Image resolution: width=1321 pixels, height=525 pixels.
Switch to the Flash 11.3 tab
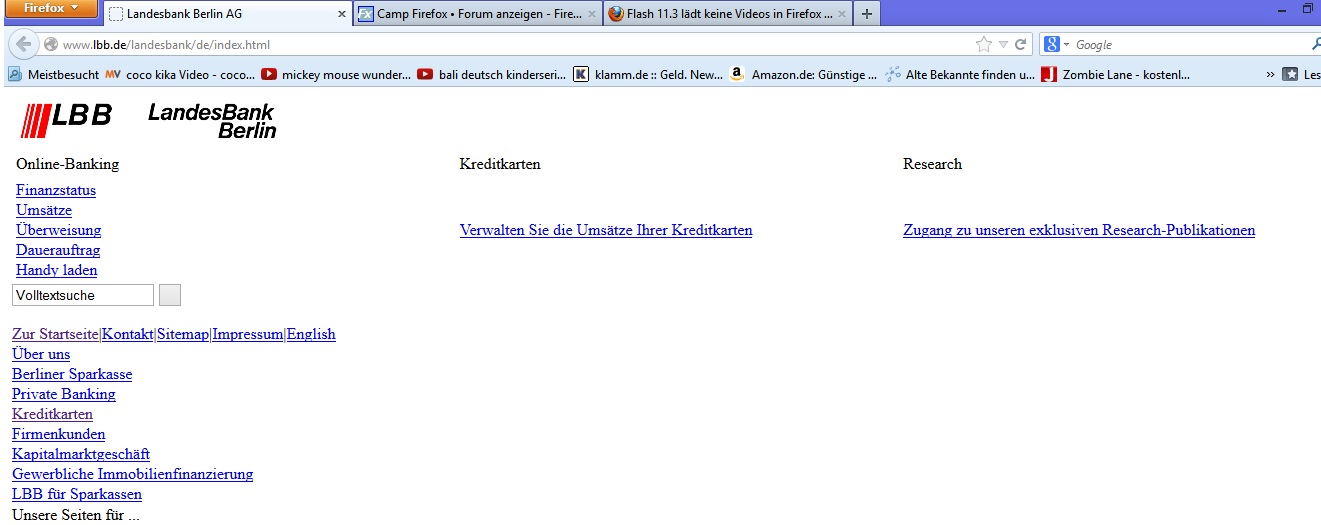click(x=728, y=14)
